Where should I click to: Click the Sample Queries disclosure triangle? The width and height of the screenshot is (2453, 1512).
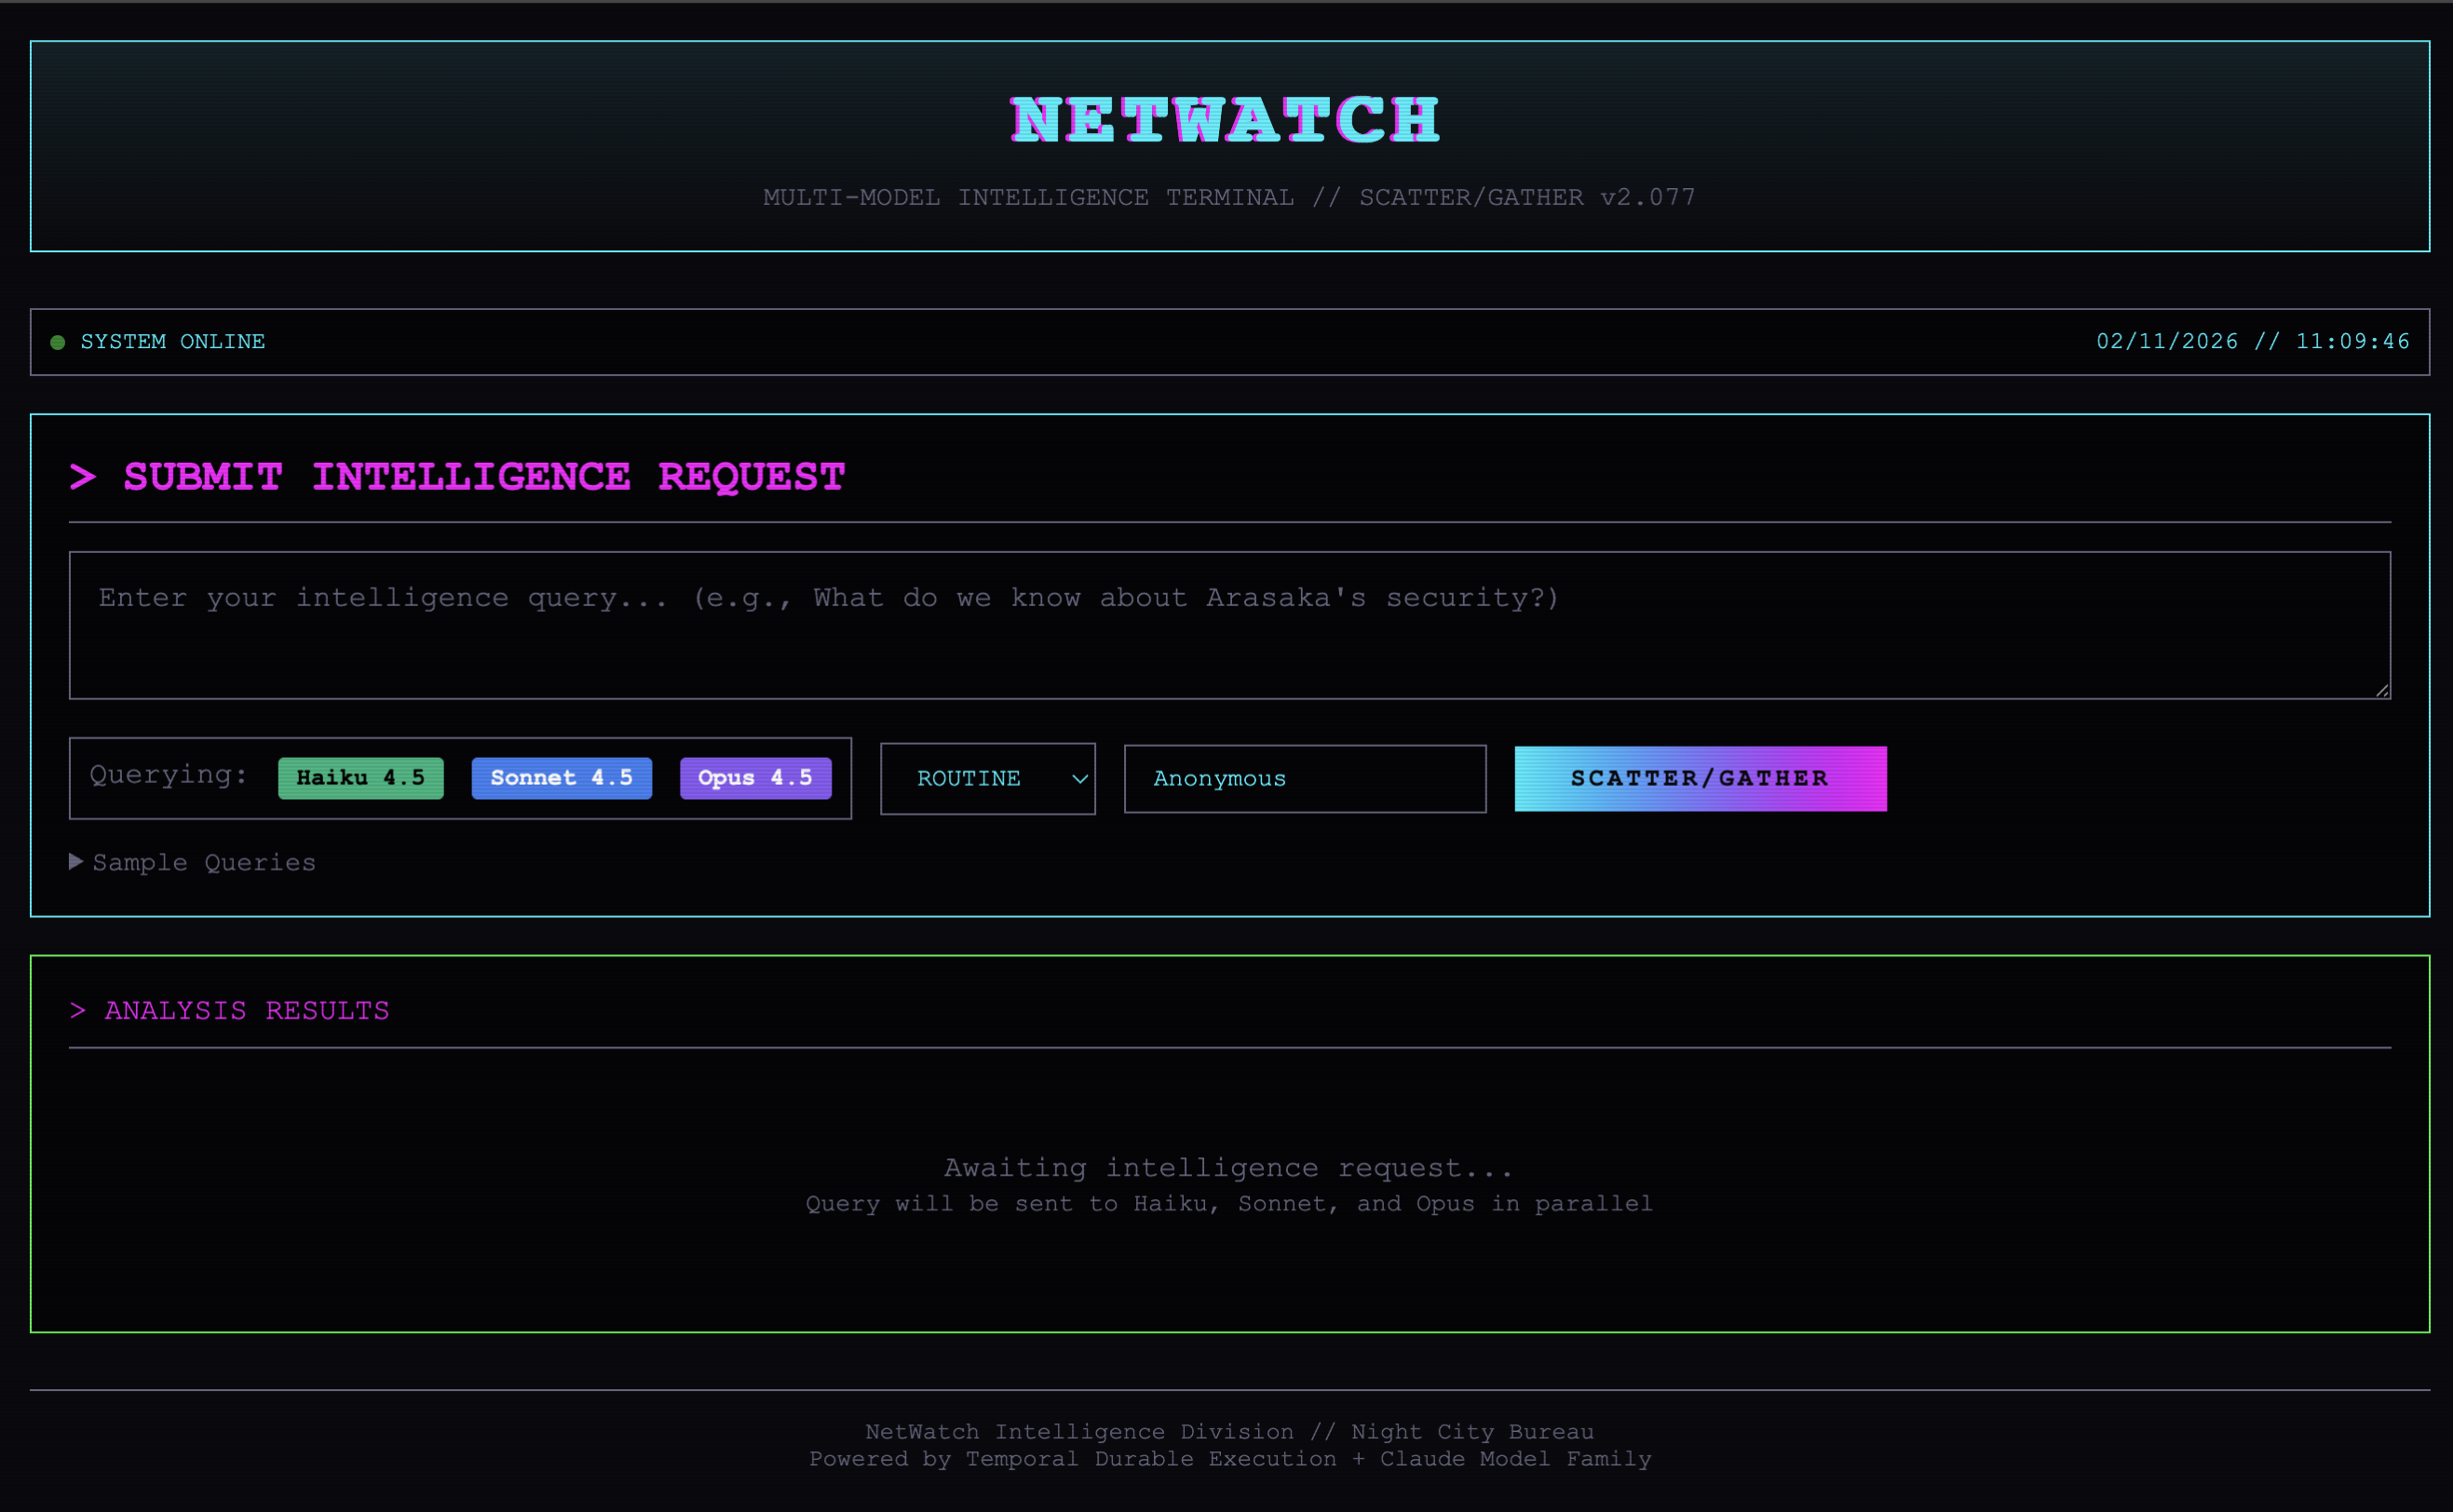coord(76,862)
